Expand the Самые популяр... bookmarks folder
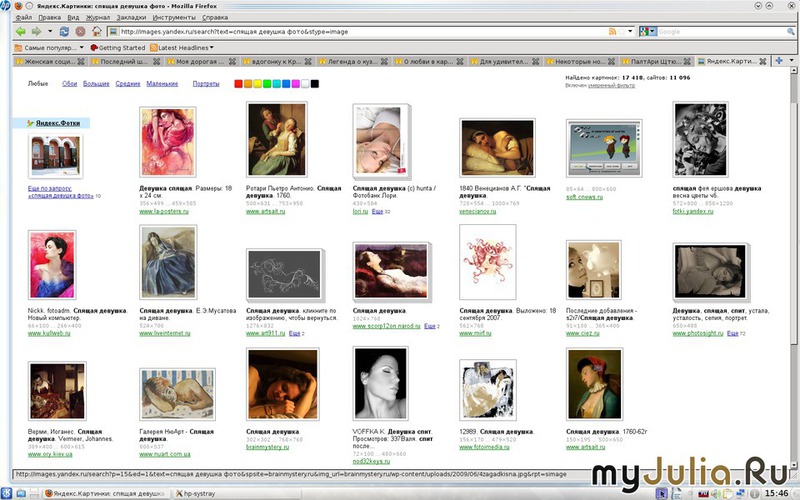Image resolution: width=800 pixels, height=500 pixels. tap(49, 47)
